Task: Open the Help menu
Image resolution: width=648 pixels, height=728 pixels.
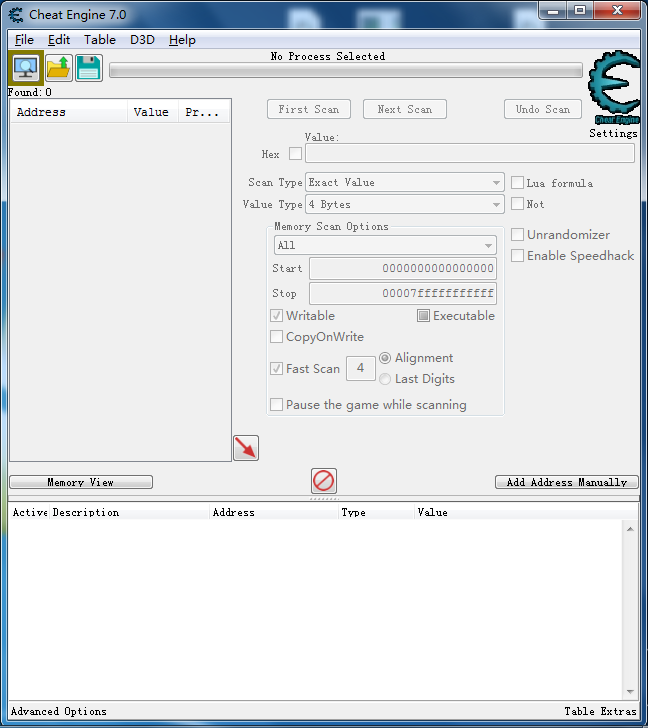Action: coord(182,40)
